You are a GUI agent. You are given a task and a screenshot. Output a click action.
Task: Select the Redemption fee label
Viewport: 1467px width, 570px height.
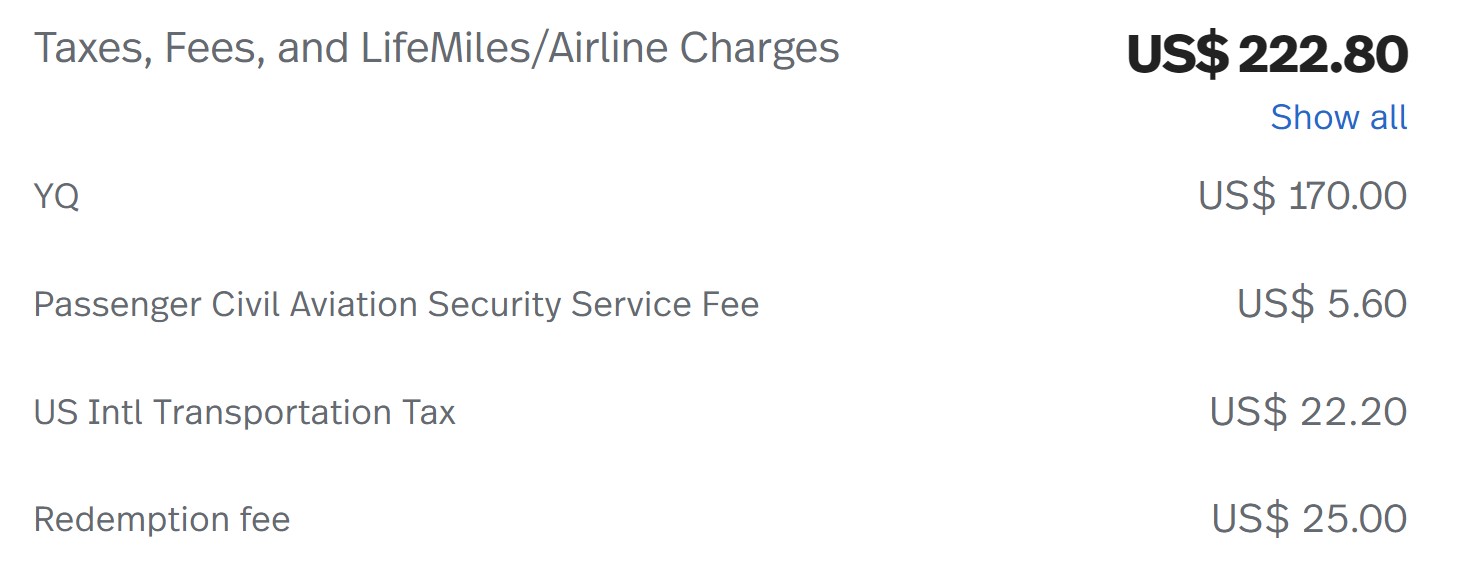(x=162, y=520)
